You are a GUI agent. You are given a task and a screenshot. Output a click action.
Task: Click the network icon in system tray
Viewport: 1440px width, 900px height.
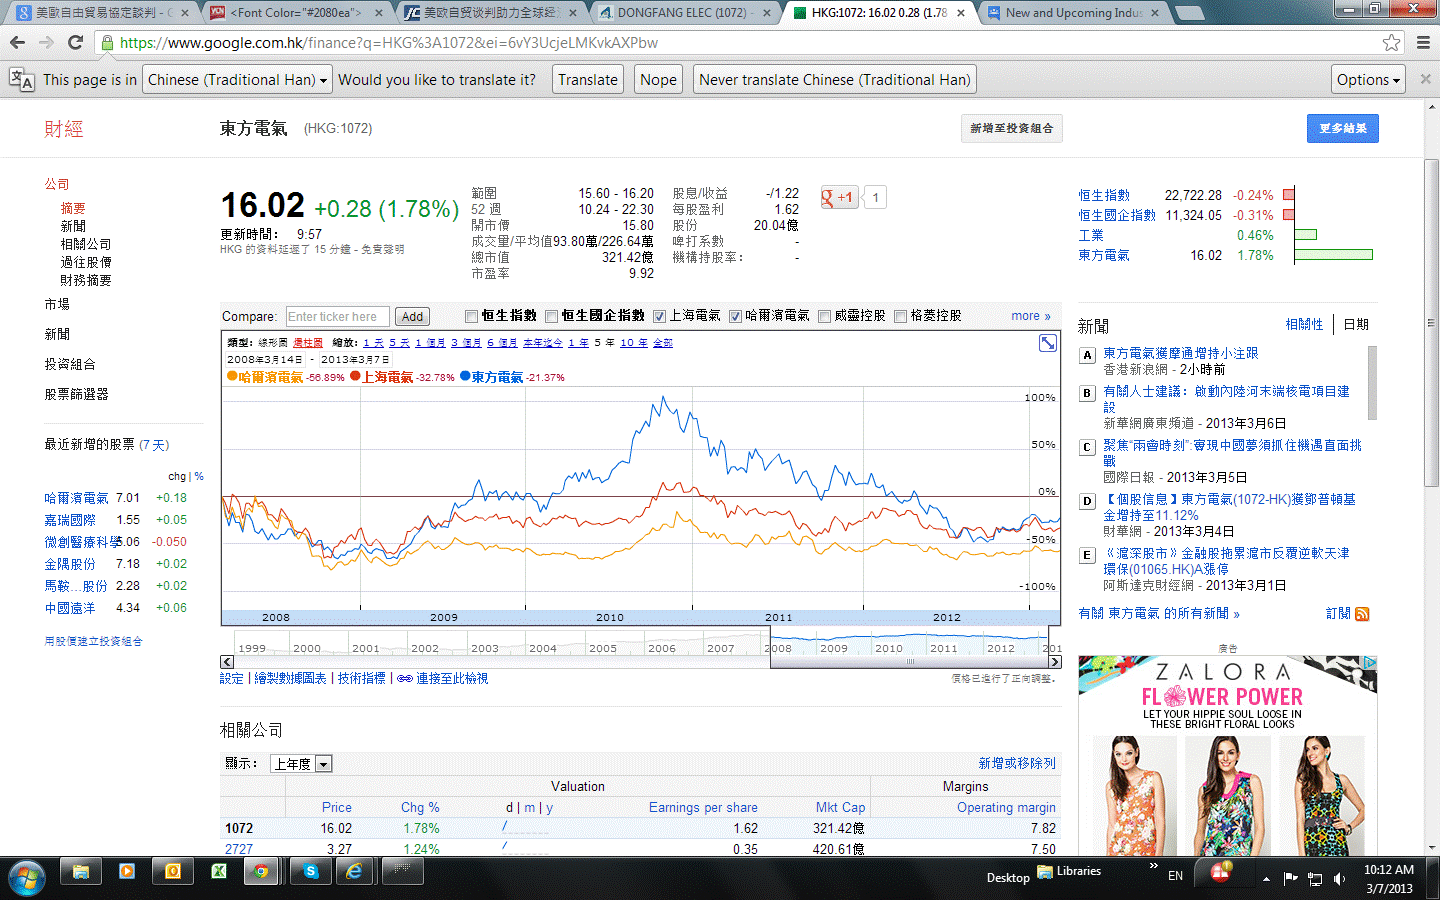click(1315, 878)
